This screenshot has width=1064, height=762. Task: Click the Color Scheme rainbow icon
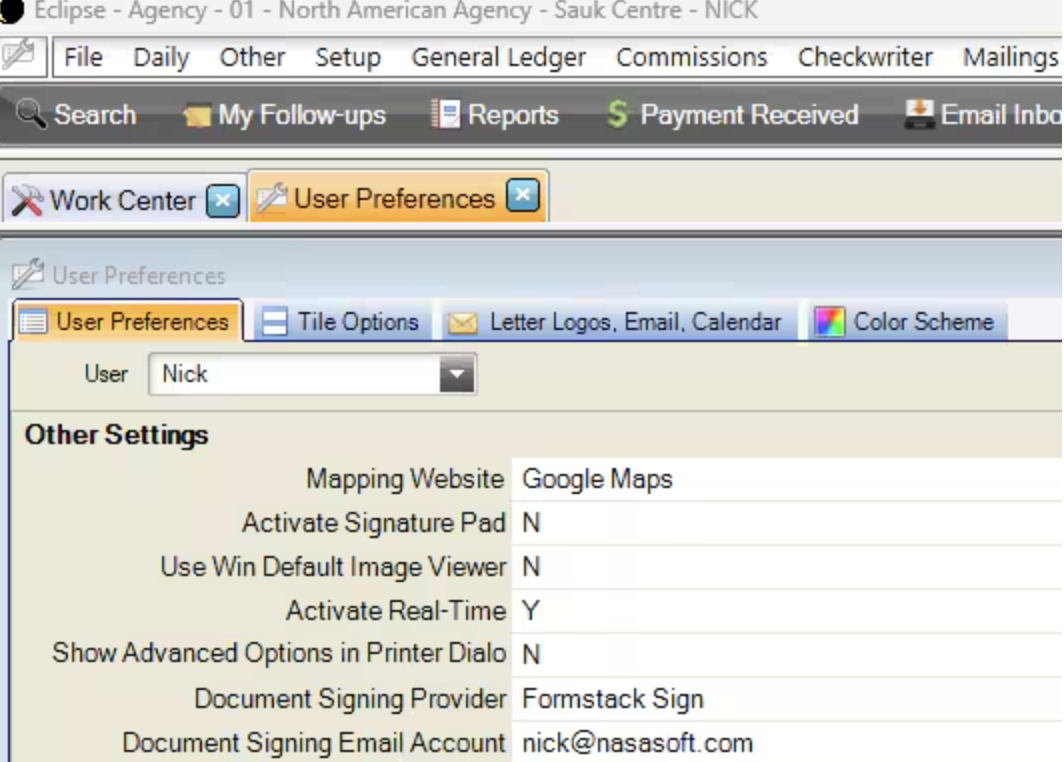[829, 322]
